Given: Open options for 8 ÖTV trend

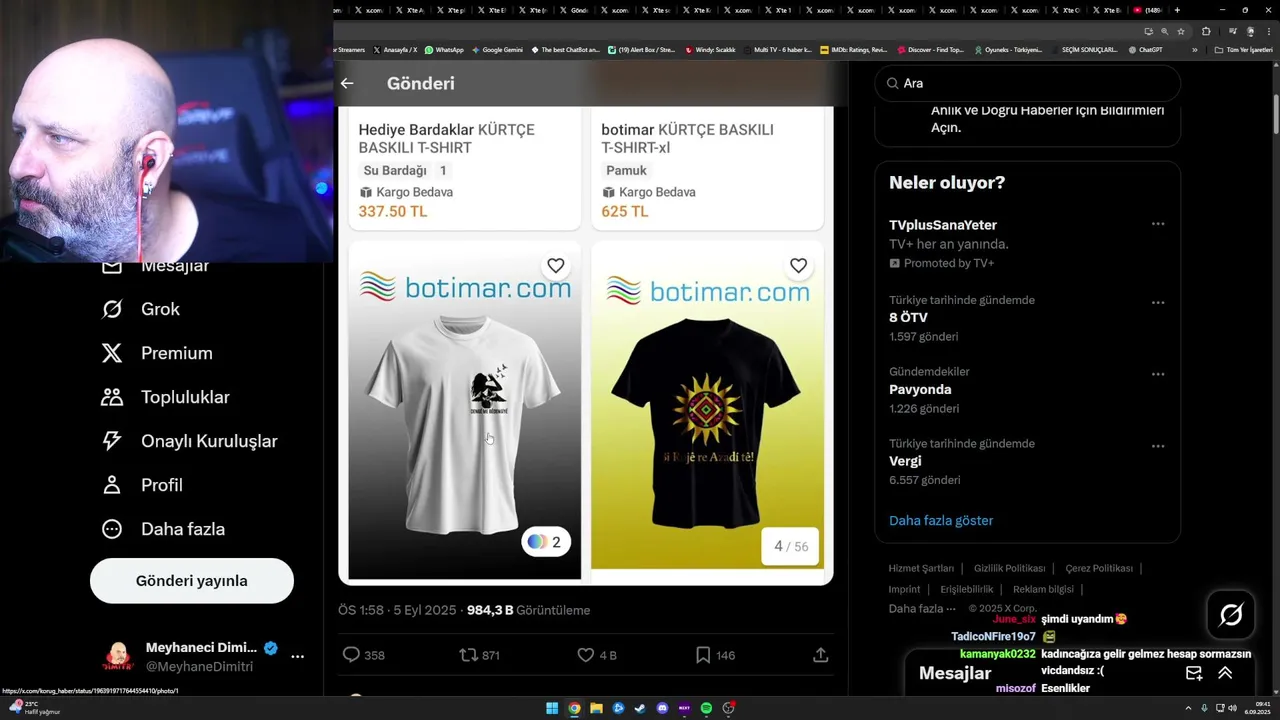Looking at the screenshot, I should (1158, 302).
